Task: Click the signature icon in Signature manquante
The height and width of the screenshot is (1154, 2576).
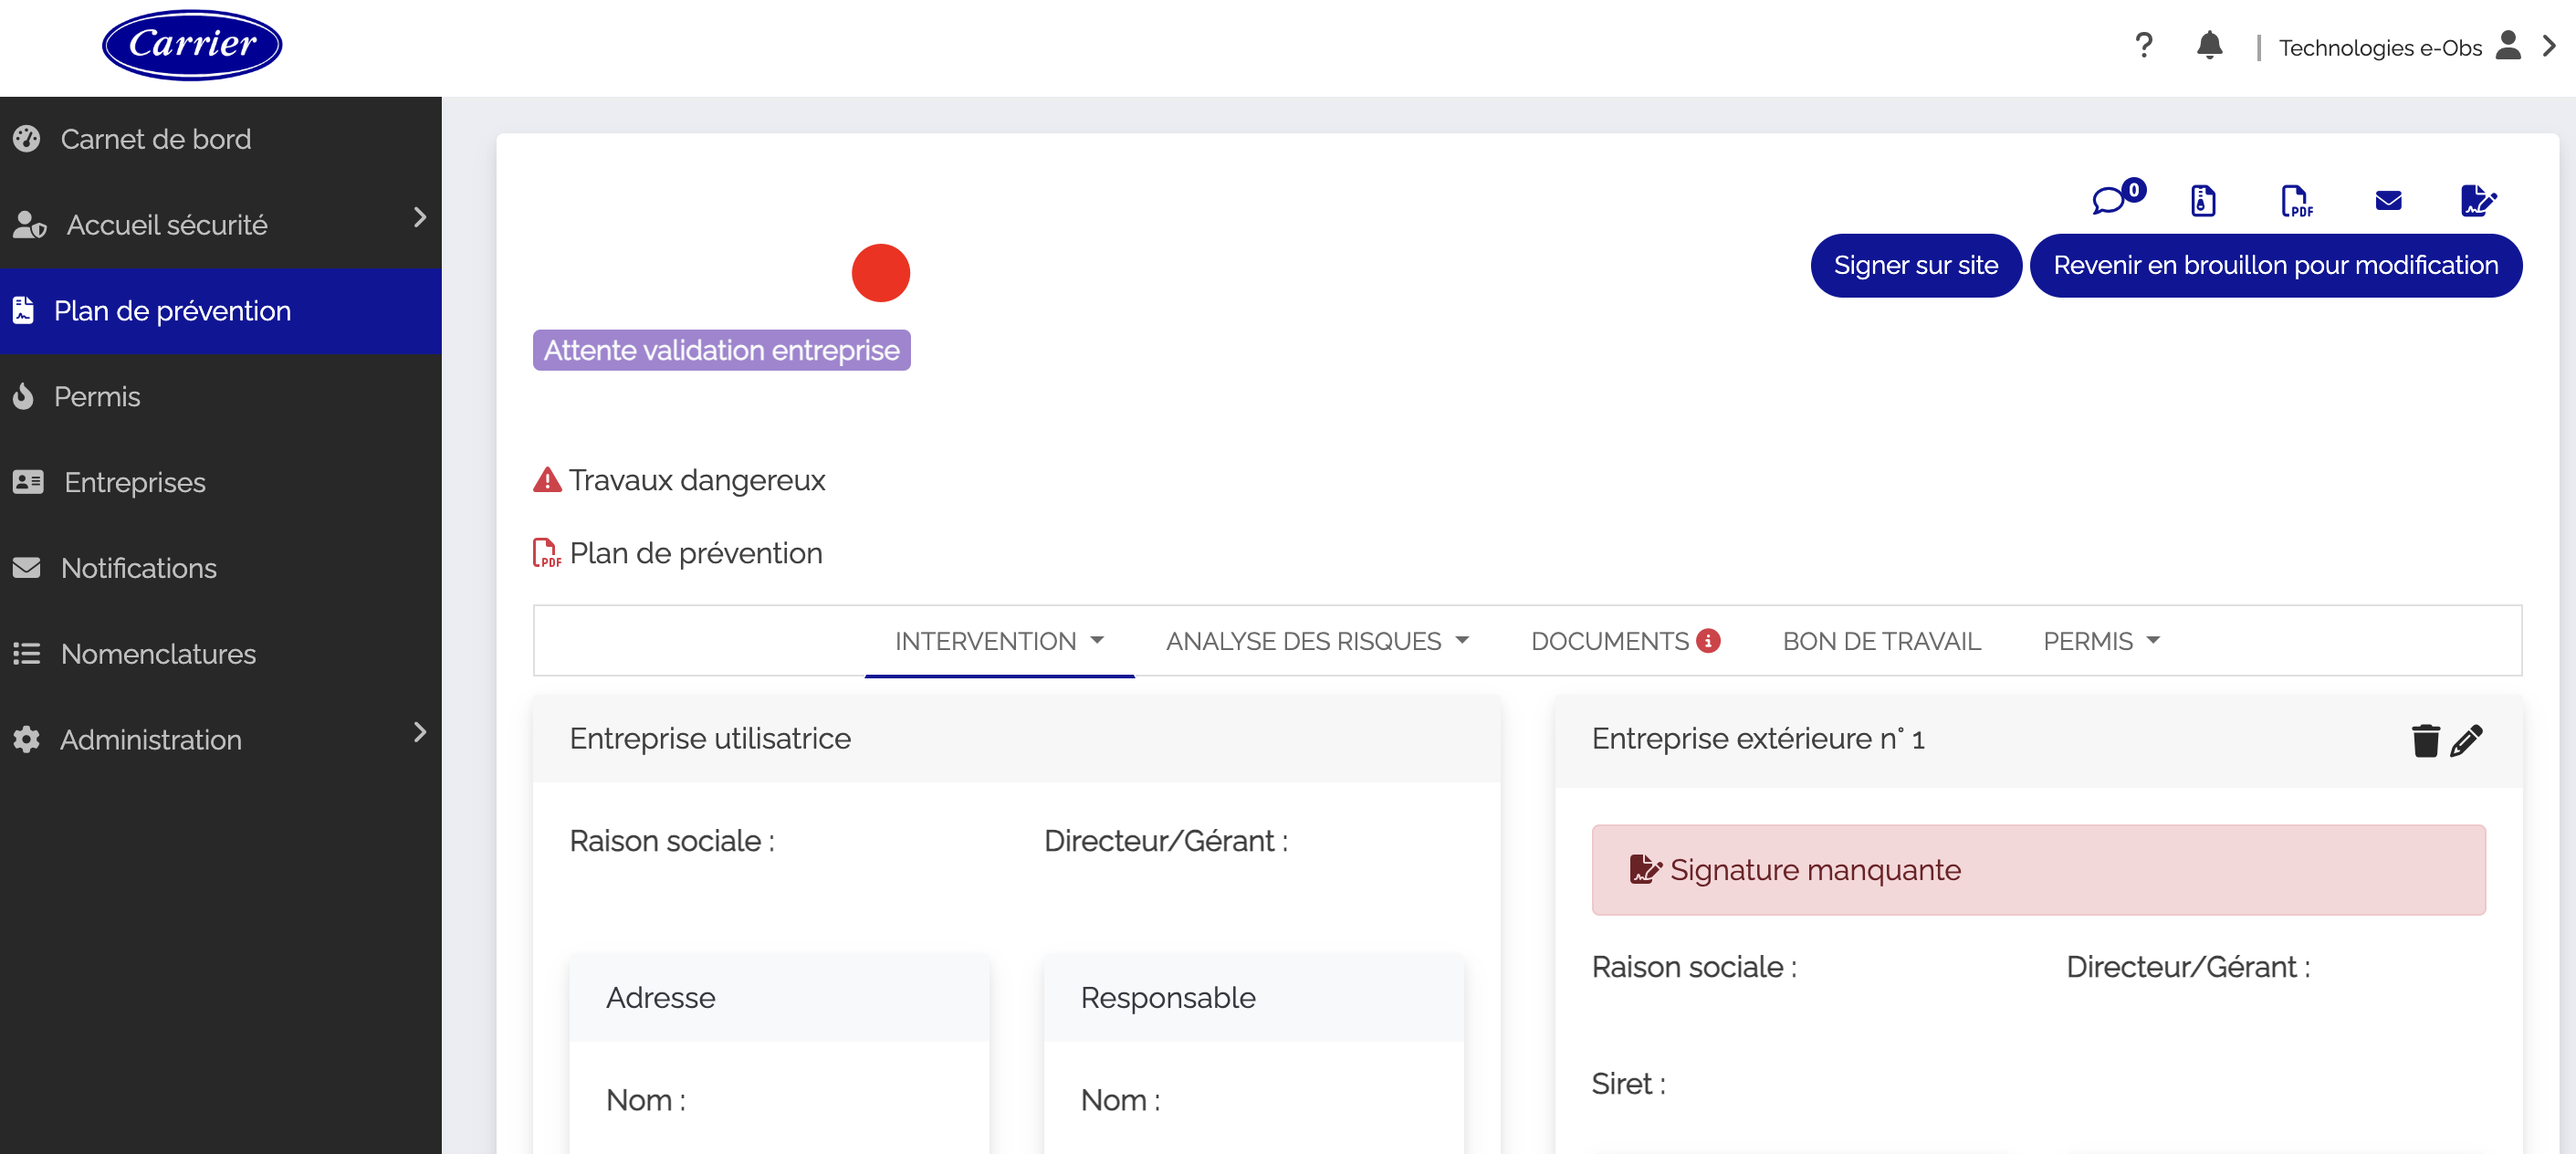Action: coord(1645,870)
